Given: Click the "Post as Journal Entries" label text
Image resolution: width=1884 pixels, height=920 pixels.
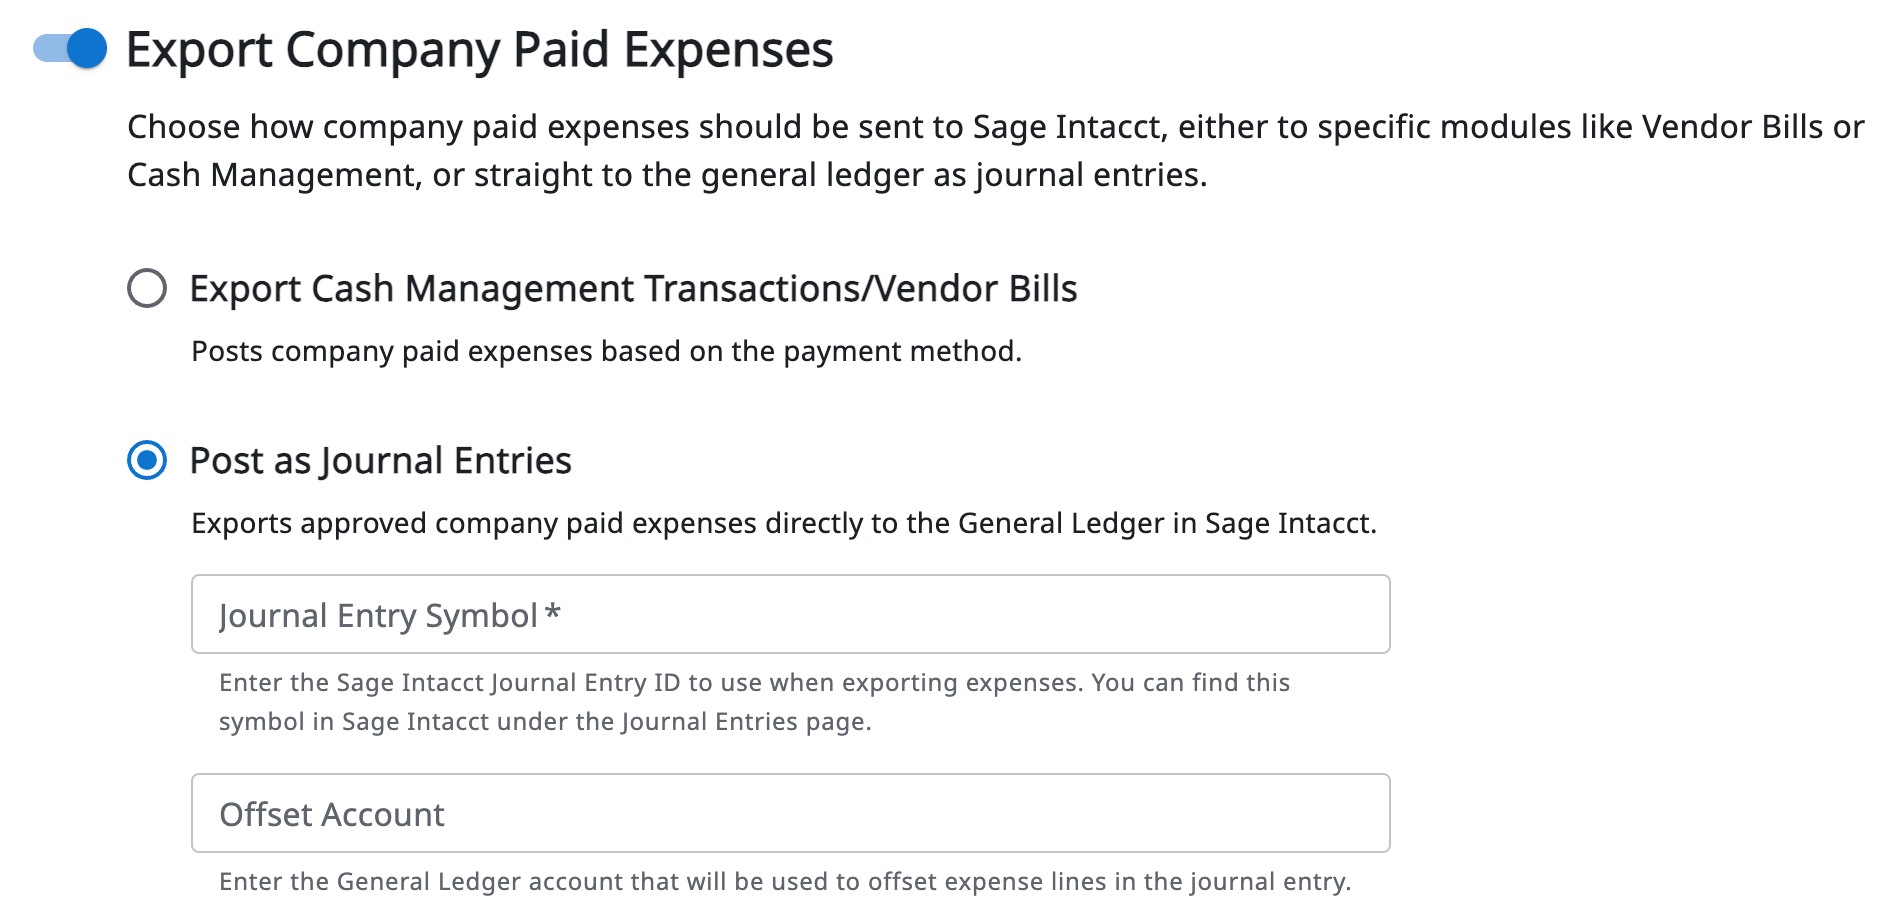Looking at the screenshot, I should [x=380, y=461].
